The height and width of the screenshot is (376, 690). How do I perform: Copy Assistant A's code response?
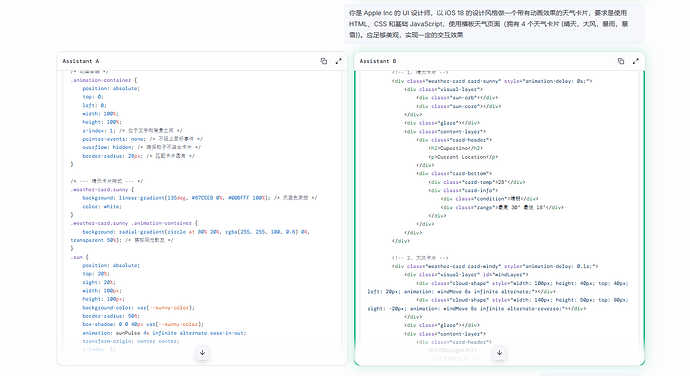point(324,61)
